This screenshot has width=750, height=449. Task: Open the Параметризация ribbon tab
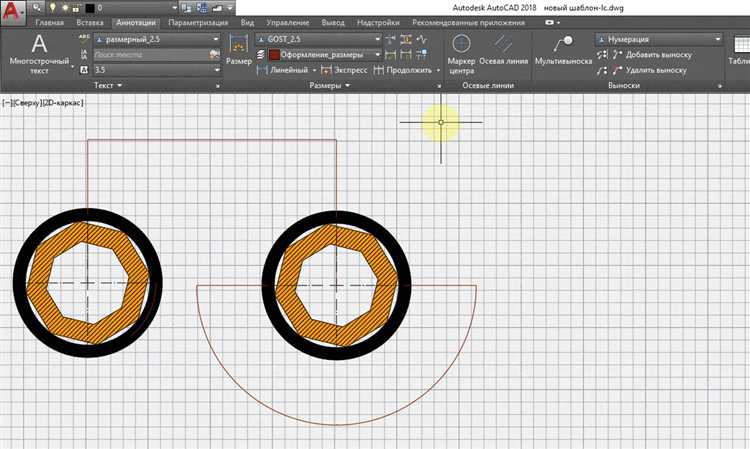[198, 22]
